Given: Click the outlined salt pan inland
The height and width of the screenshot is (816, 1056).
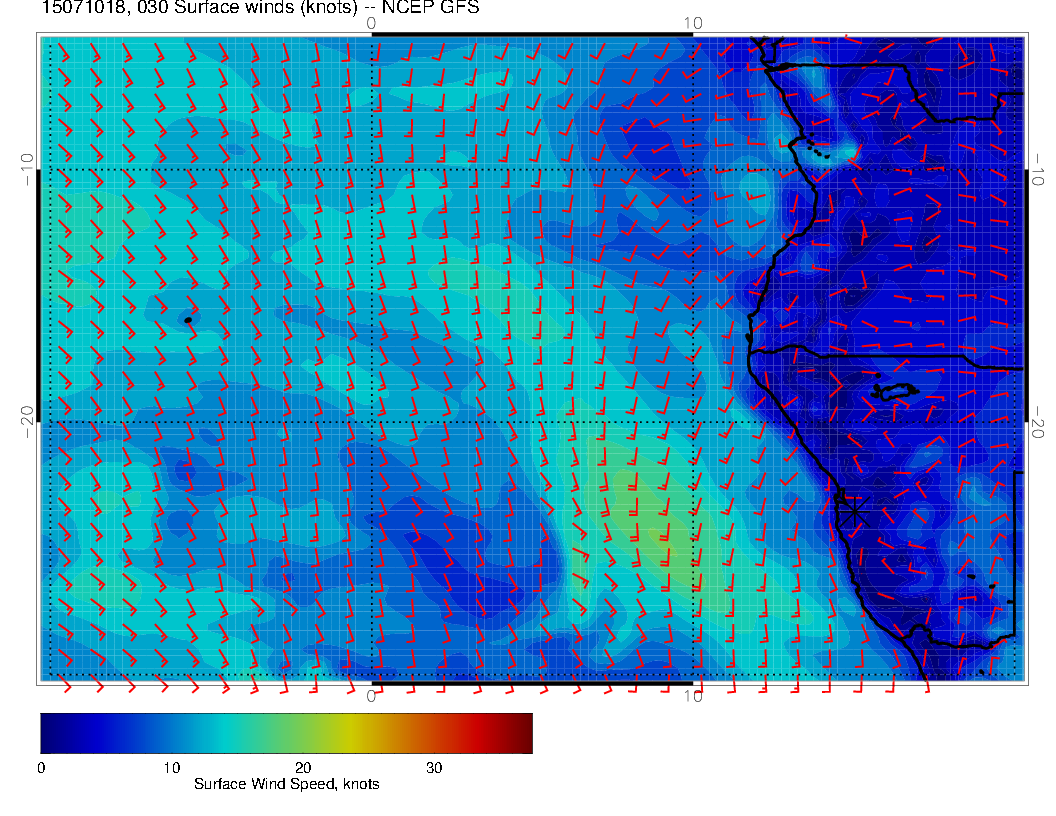Looking at the screenshot, I should [x=896, y=391].
